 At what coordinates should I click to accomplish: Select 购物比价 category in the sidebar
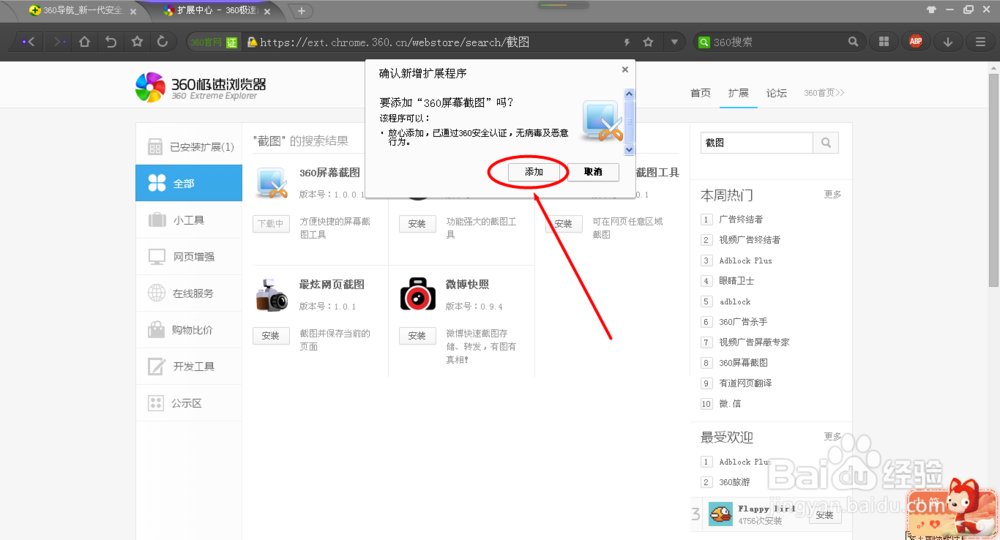click(x=189, y=330)
